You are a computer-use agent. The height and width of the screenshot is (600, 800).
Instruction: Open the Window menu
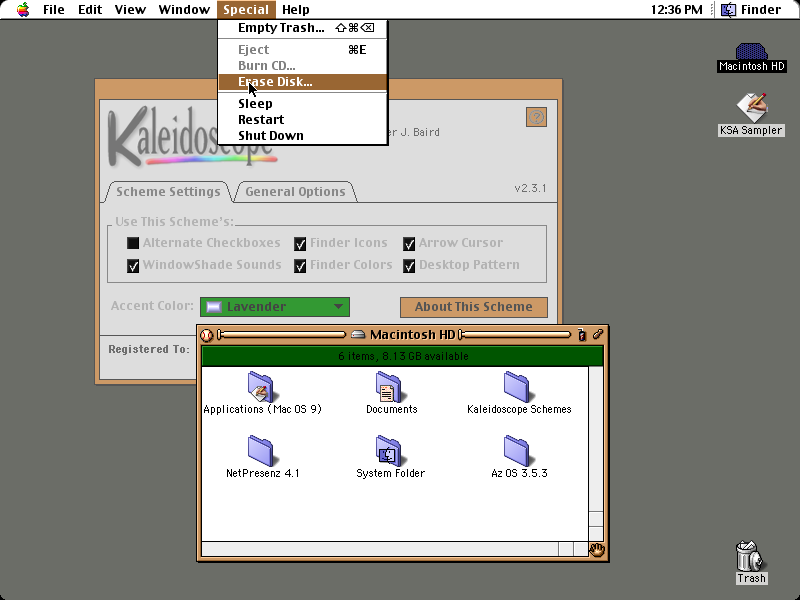184,9
